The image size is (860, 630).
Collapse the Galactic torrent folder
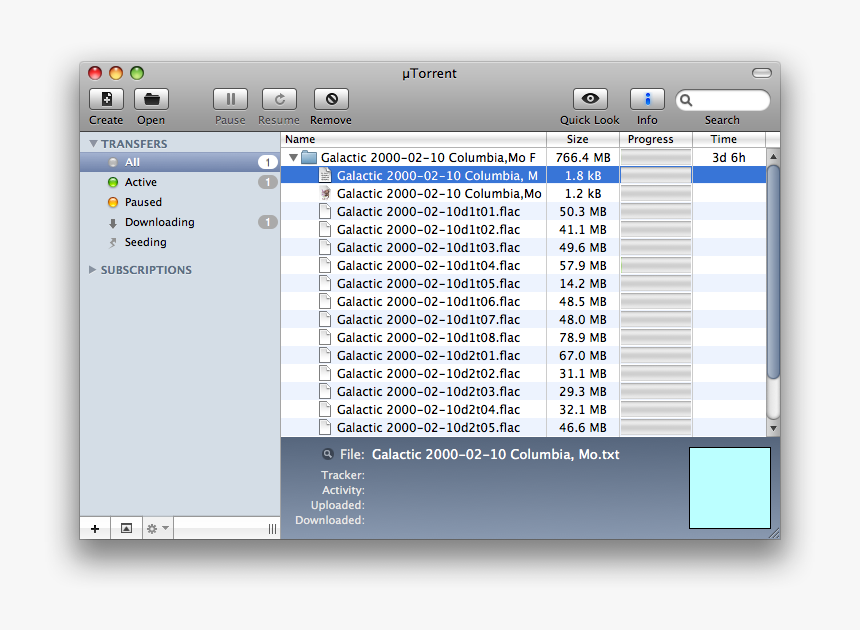click(x=293, y=158)
